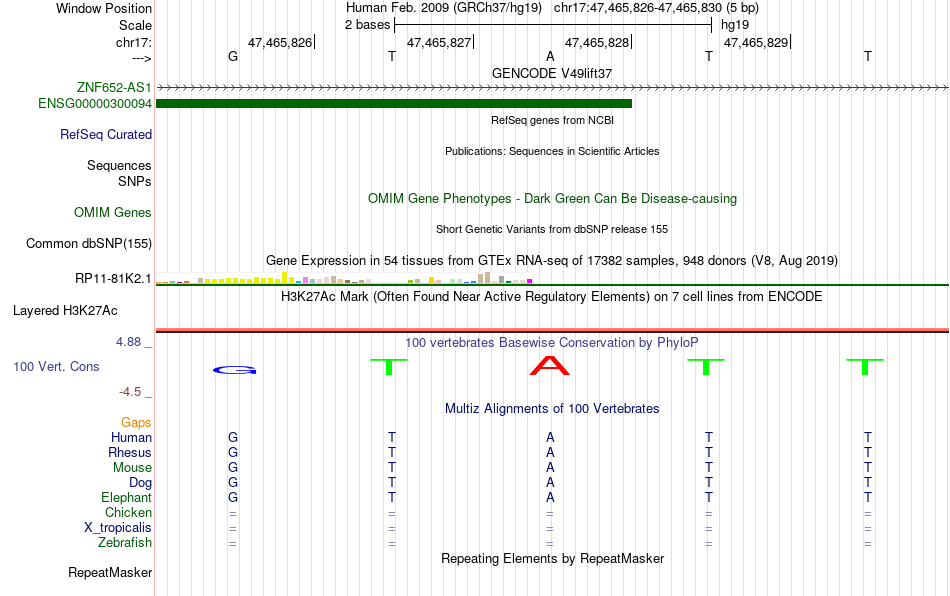950x596 pixels.
Task: Click the Human Feb. 2009 (GRCh37/hg19) assembly text
Action: pyautogui.click(x=446, y=8)
